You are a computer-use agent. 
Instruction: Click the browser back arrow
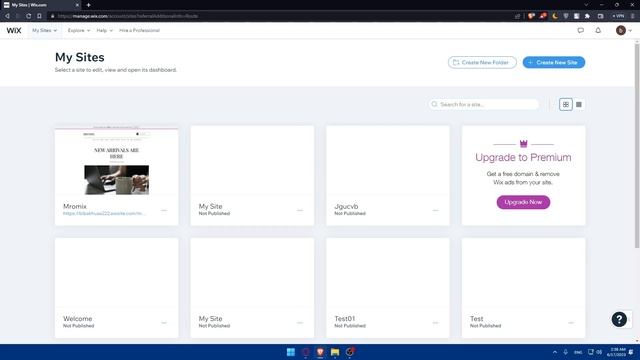[x=7, y=16]
